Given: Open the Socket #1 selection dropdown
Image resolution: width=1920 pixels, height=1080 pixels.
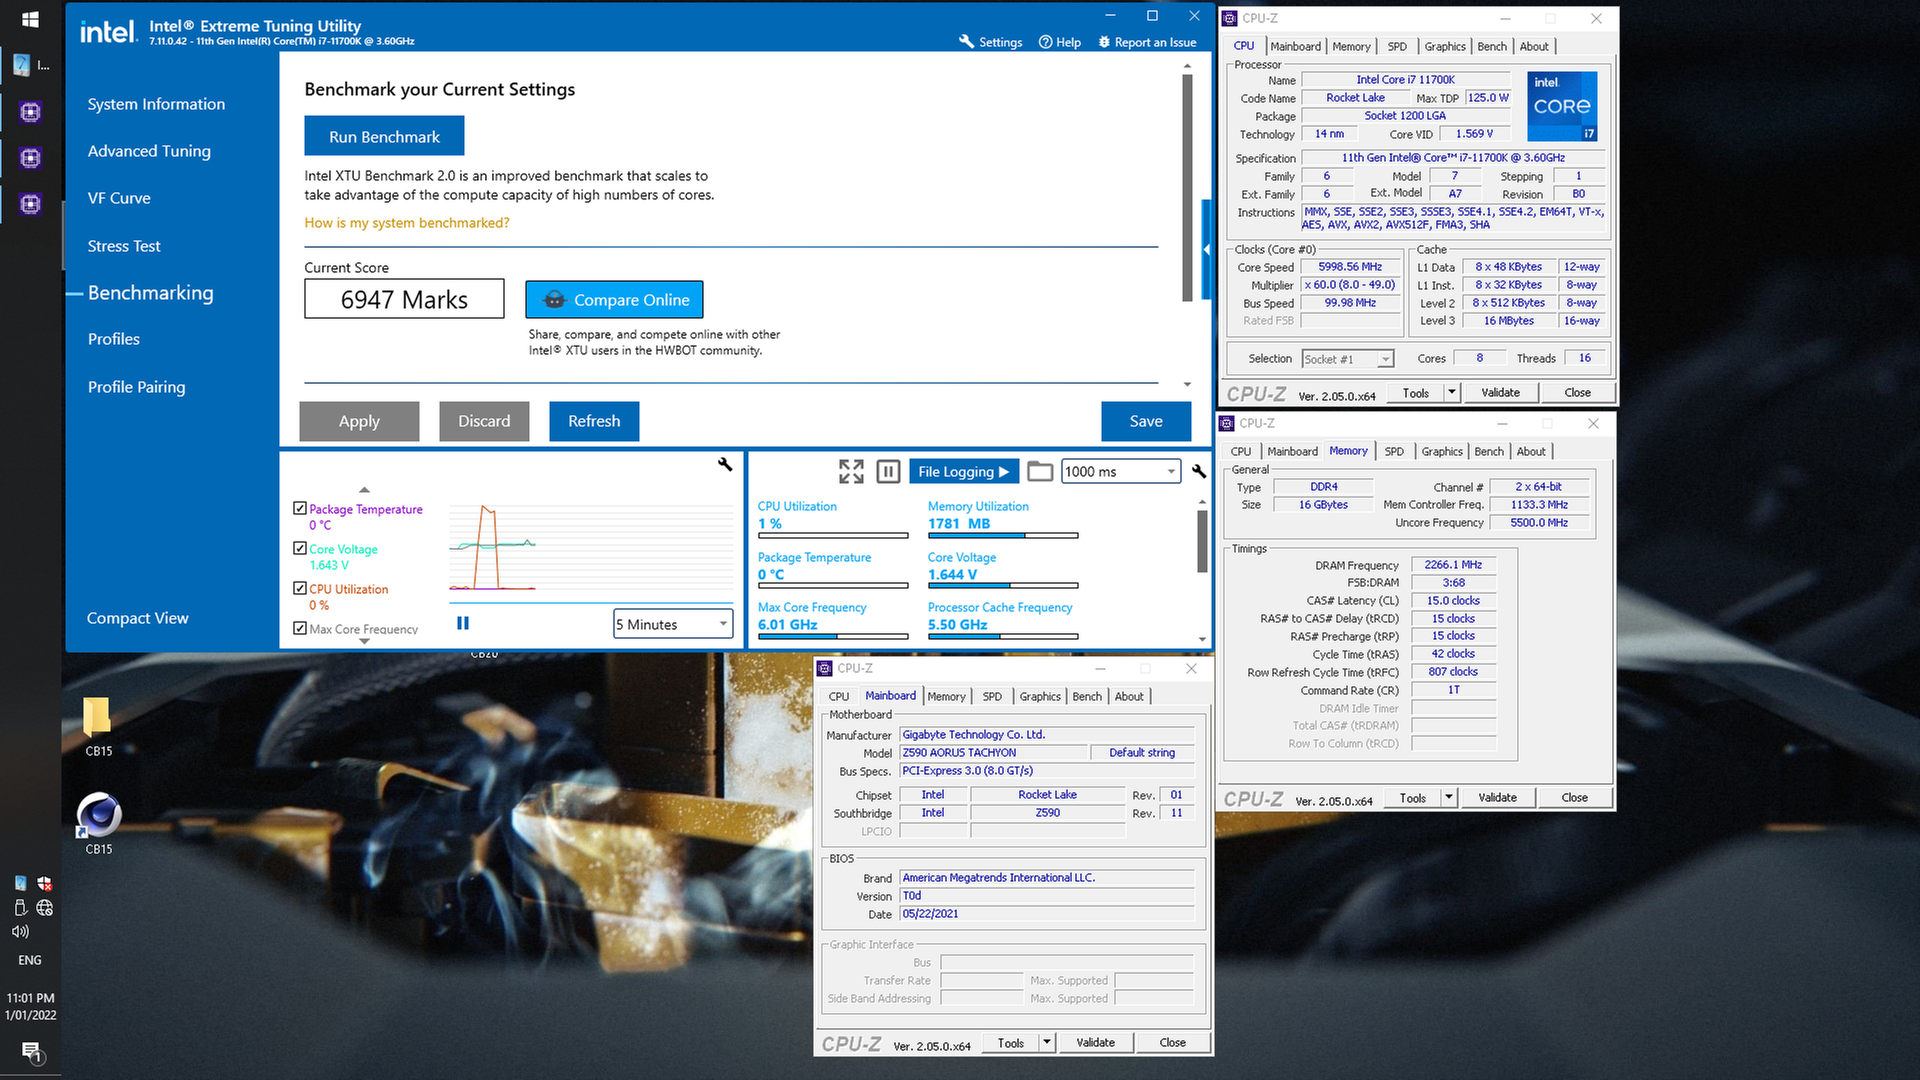Looking at the screenshot, I should click(x=1348, y=359).
